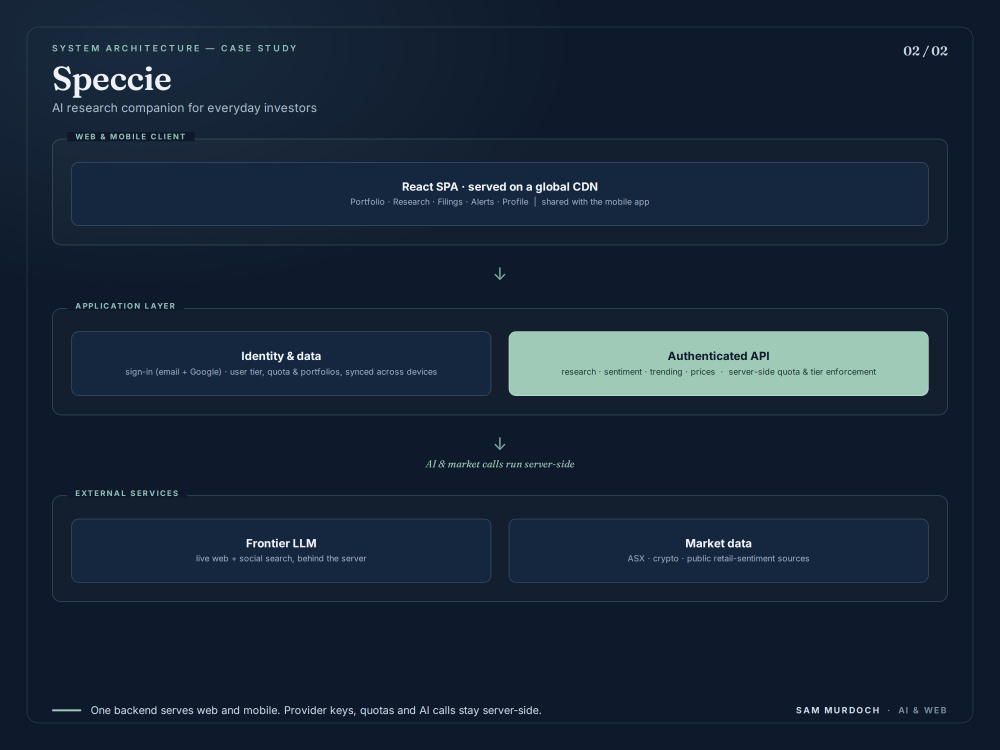
Task: Click 'research · sentiment · trending · prices' text
Action: [x=638, y=372]
